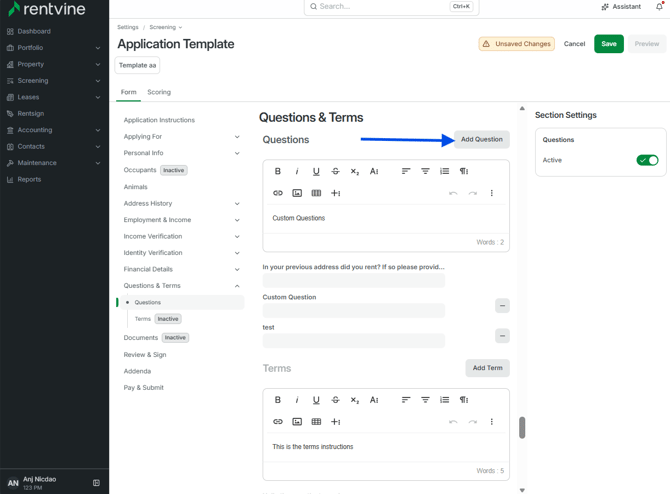Toggle bold in the Questions editor
The image size is (670, 494).
click(278, 171)
